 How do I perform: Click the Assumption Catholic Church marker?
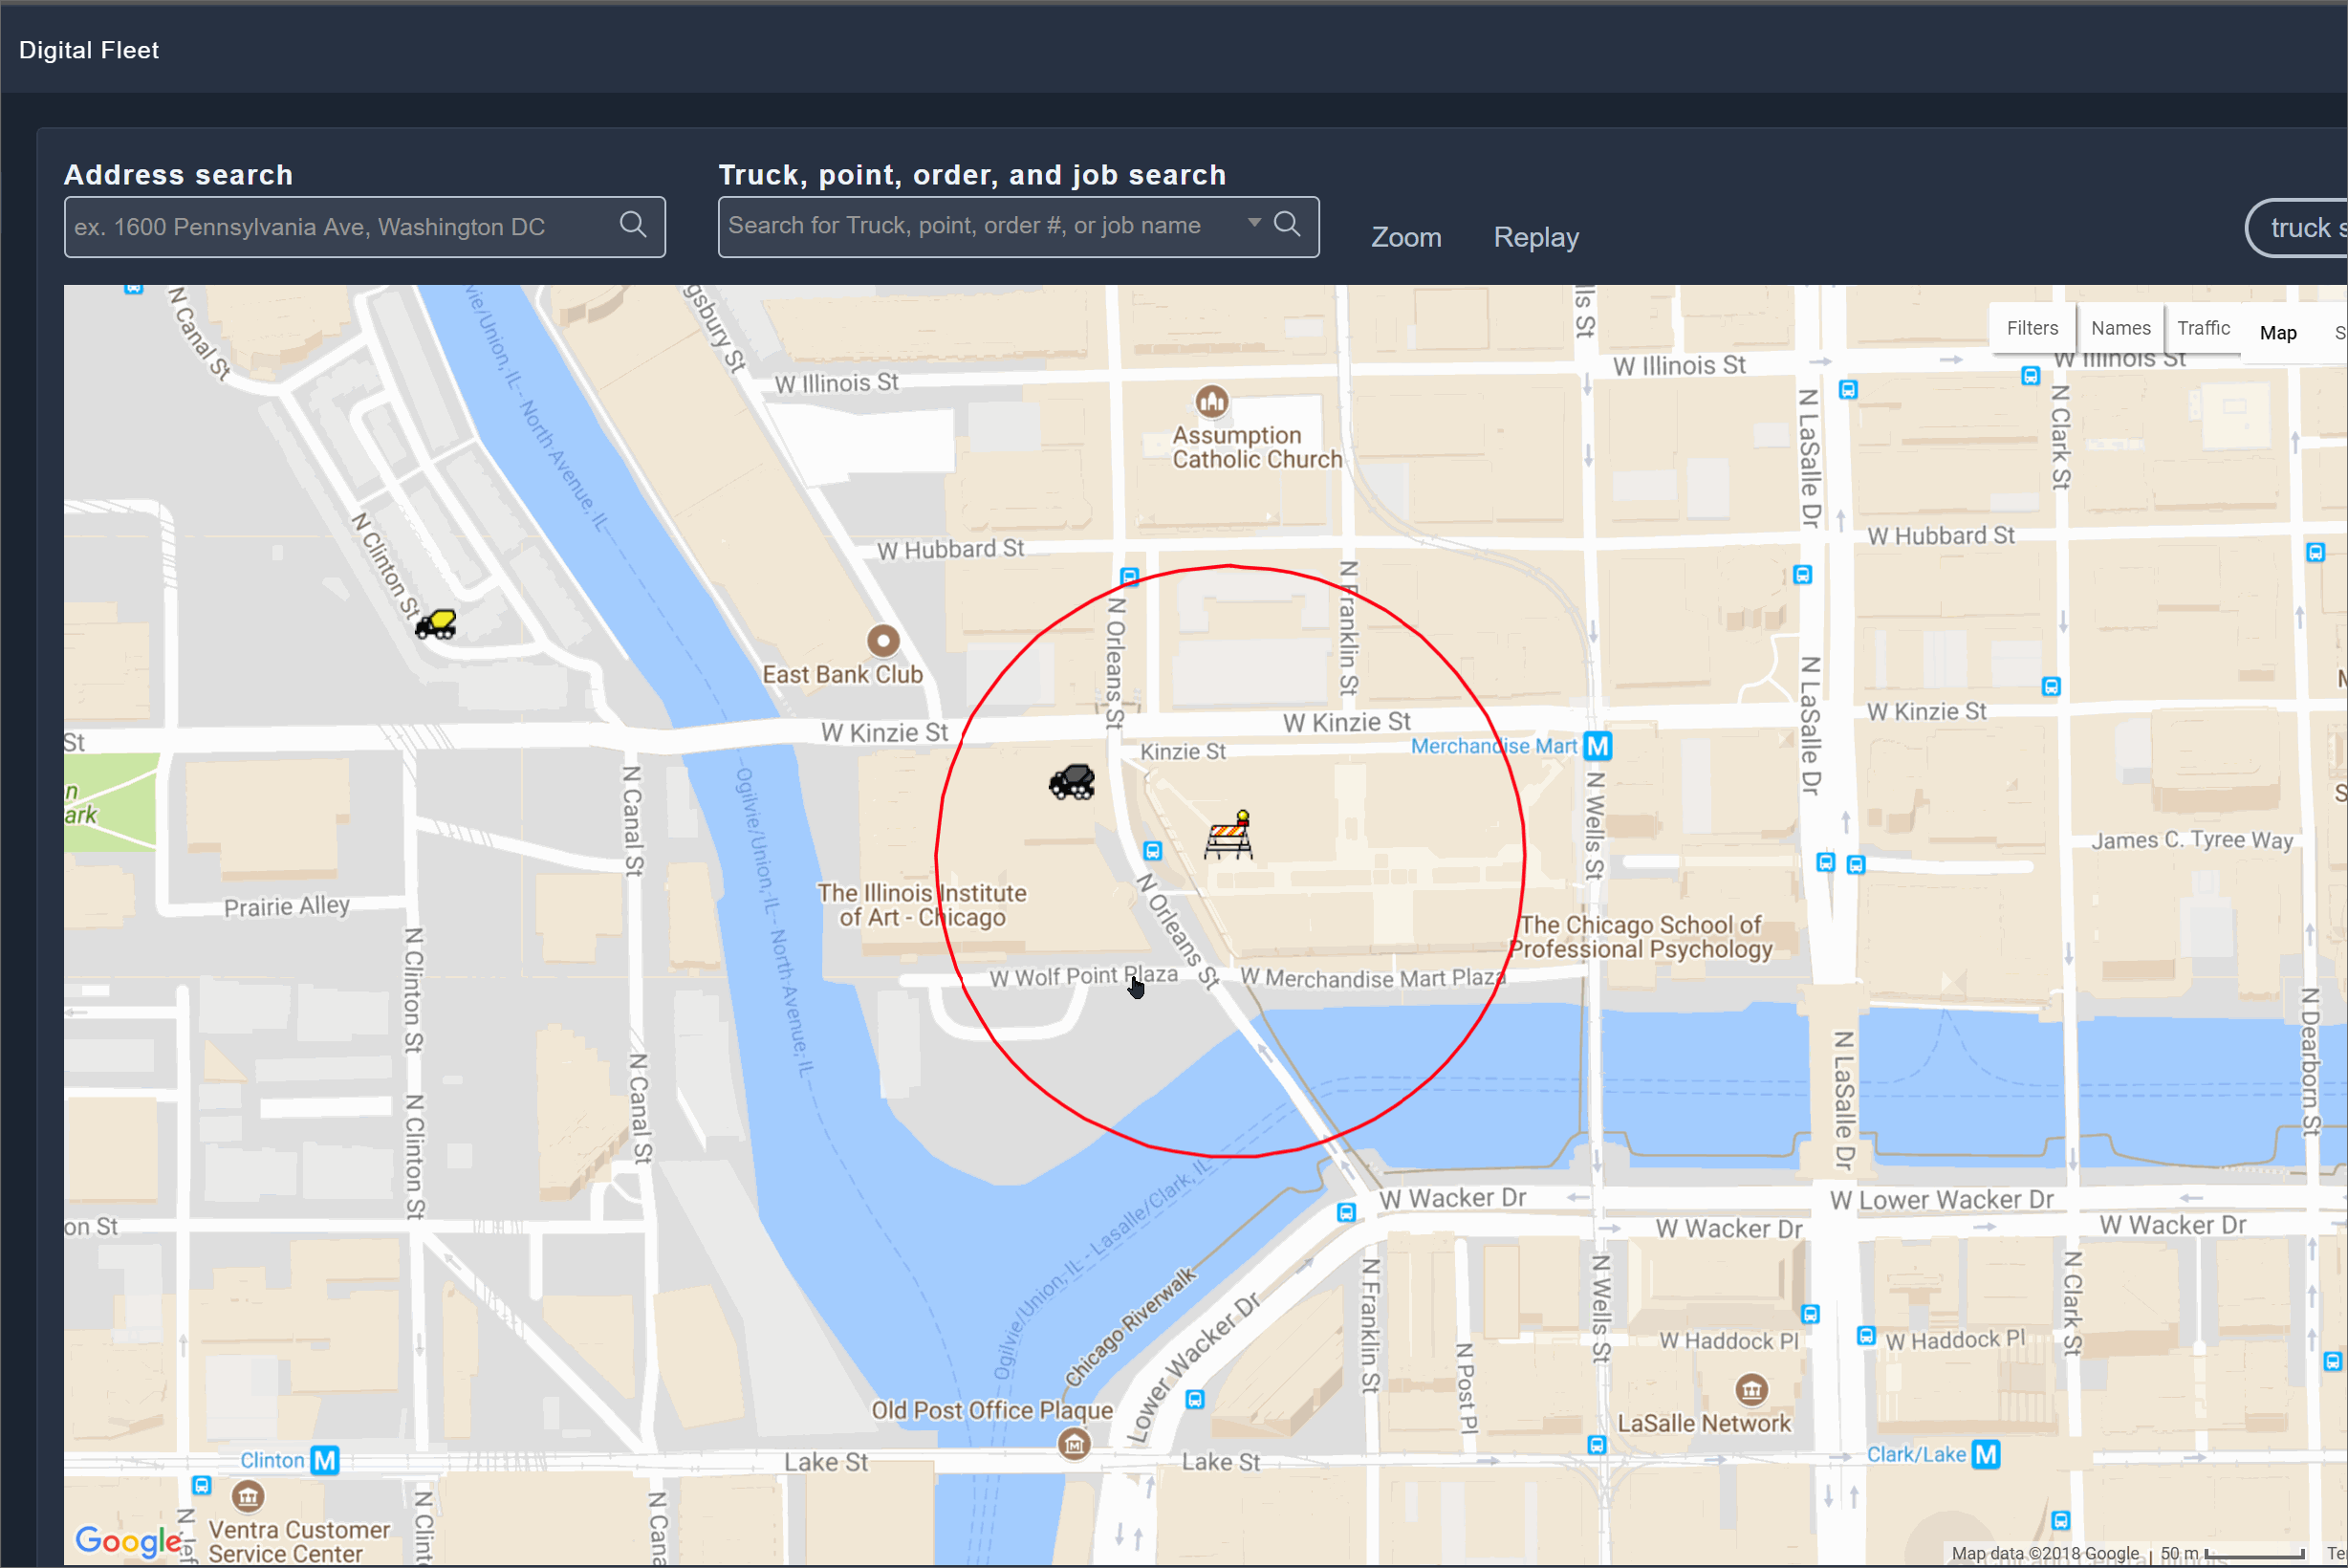[x=1212, y=402]
